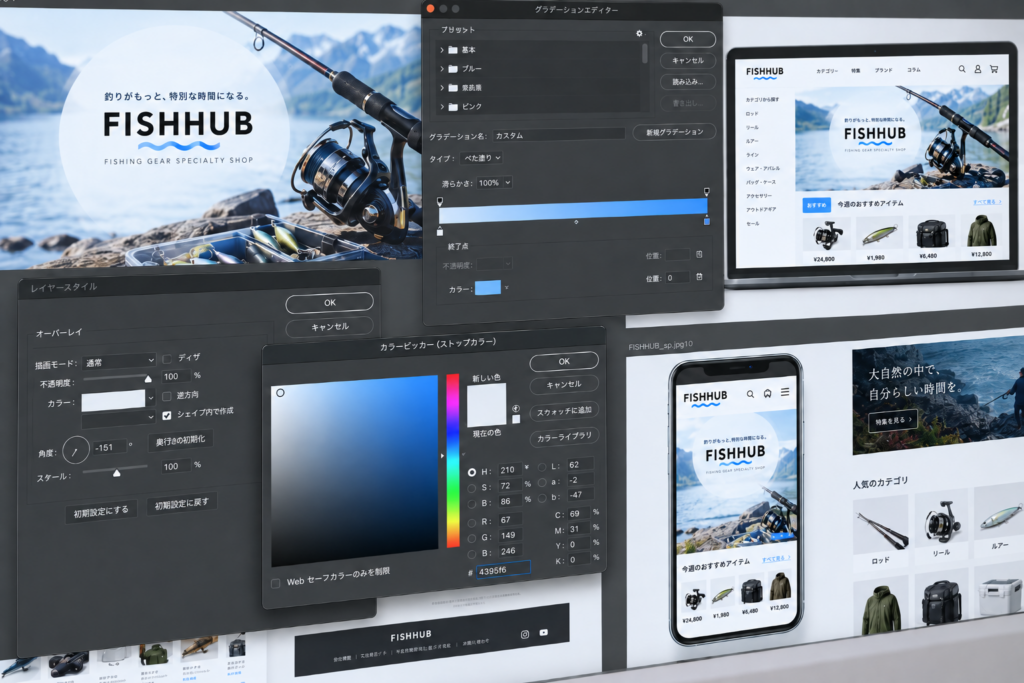
Task: Click the YouTube icon in the FISHHUB footer
Action: [x=543, y=632]
